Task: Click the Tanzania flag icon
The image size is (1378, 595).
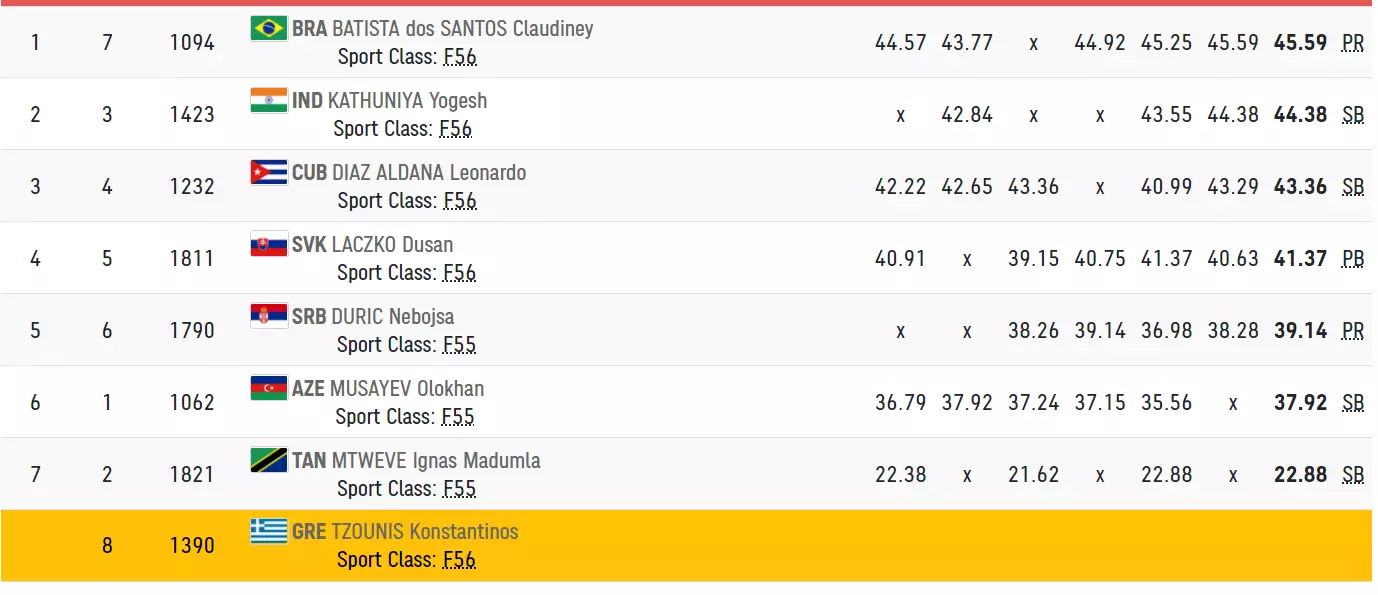Action: pos(268,460)
